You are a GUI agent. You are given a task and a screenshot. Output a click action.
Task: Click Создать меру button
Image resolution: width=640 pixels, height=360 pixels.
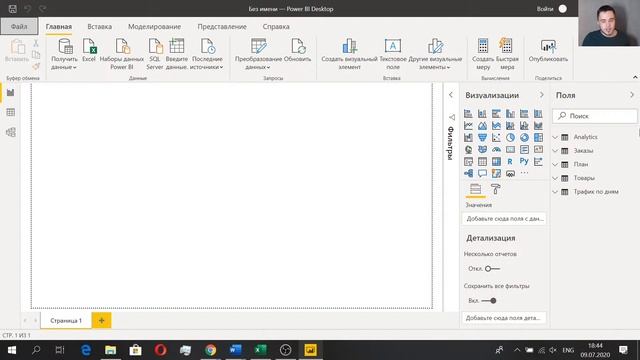tap(483, 55)
